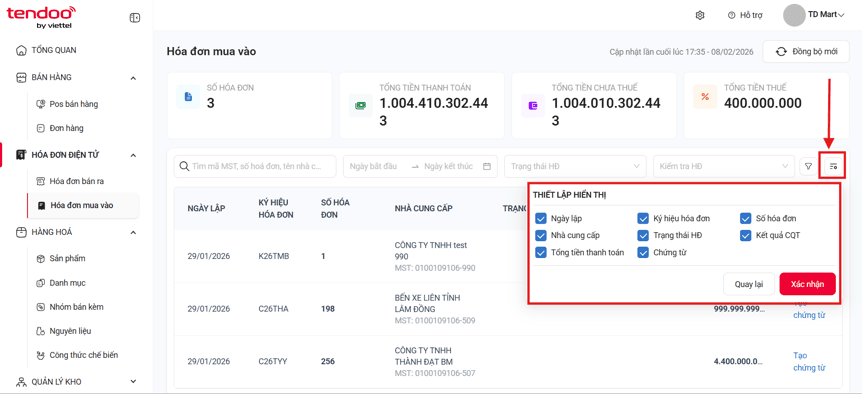Click the Bán hàng store icon
Screen dimensions: 862x394
(x=21, y=77)
